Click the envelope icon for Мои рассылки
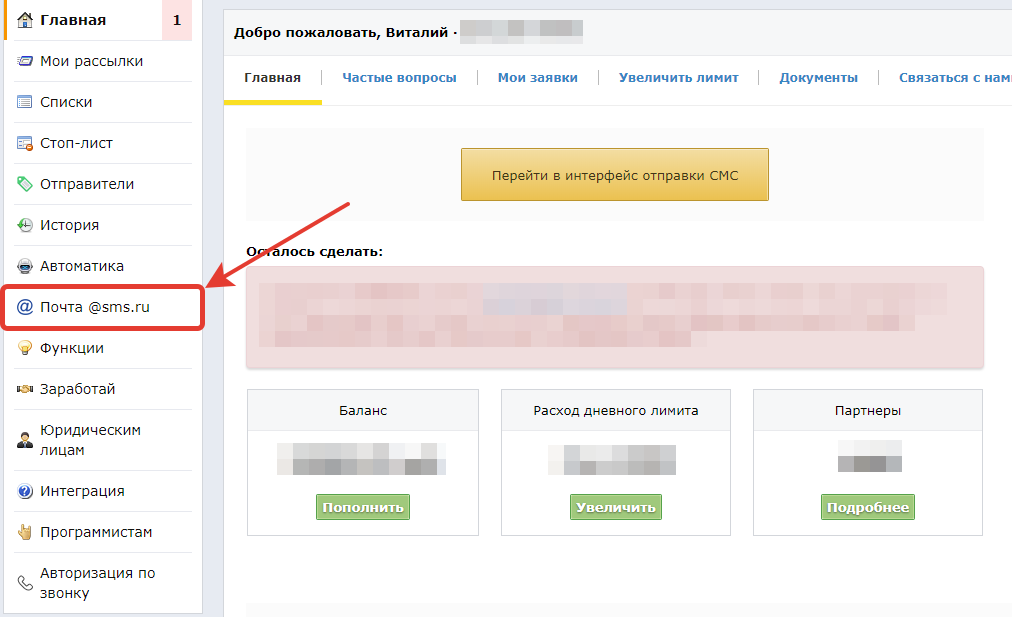This screenshot has width=1012, height=617. (x=25, y=61)
